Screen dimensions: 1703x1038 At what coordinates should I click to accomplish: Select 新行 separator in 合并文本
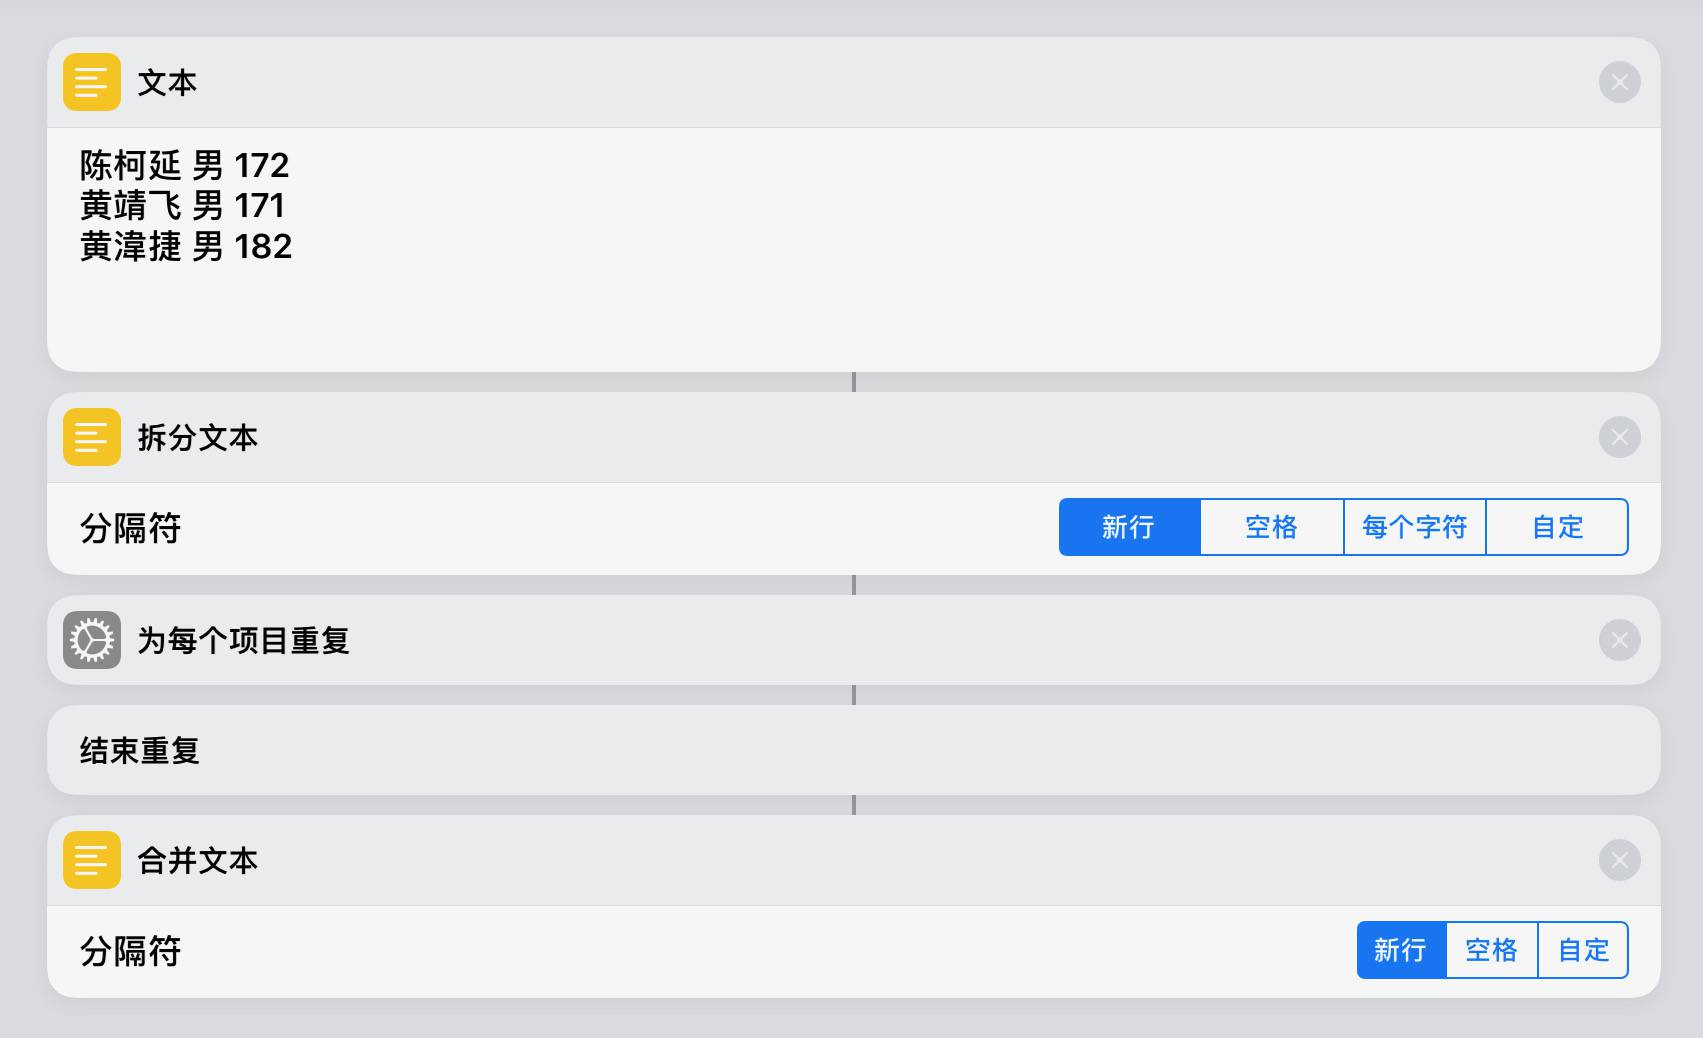click(x=1400, y=950)
